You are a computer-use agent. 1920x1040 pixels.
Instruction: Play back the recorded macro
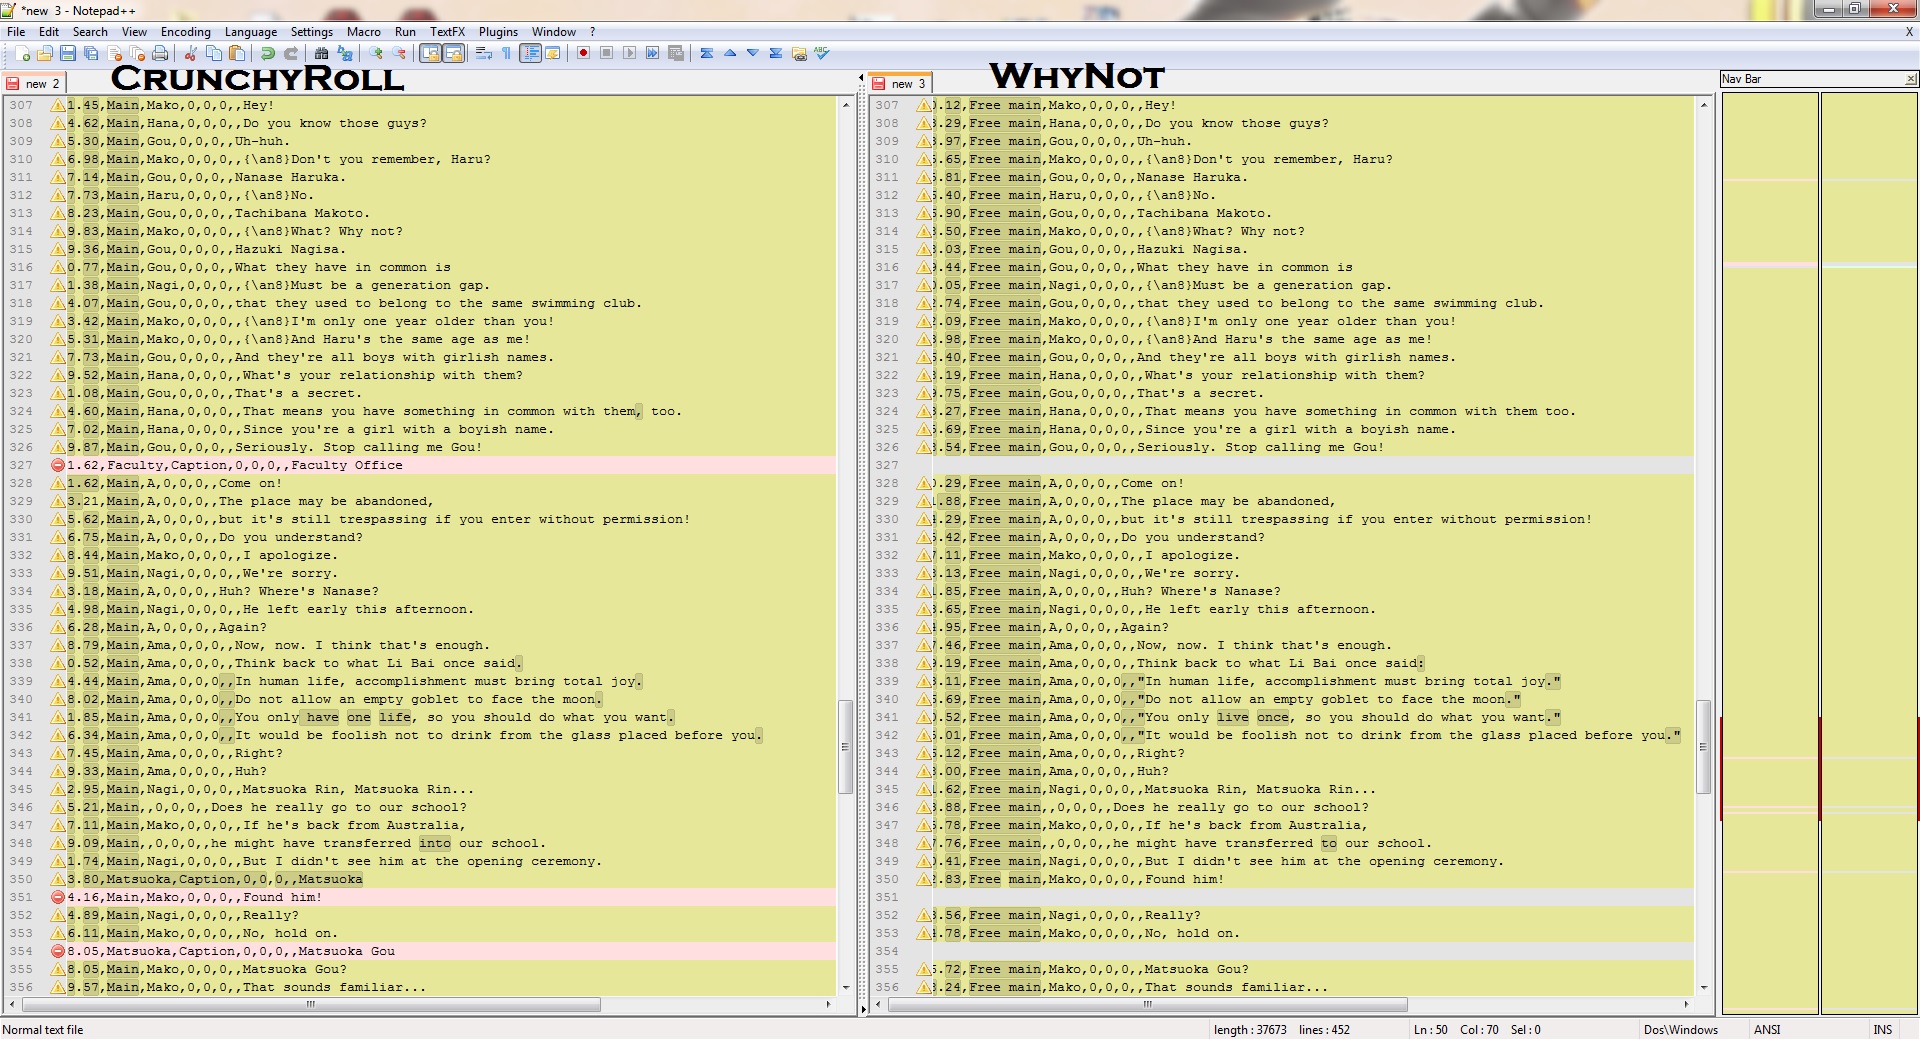coord(629,53)
